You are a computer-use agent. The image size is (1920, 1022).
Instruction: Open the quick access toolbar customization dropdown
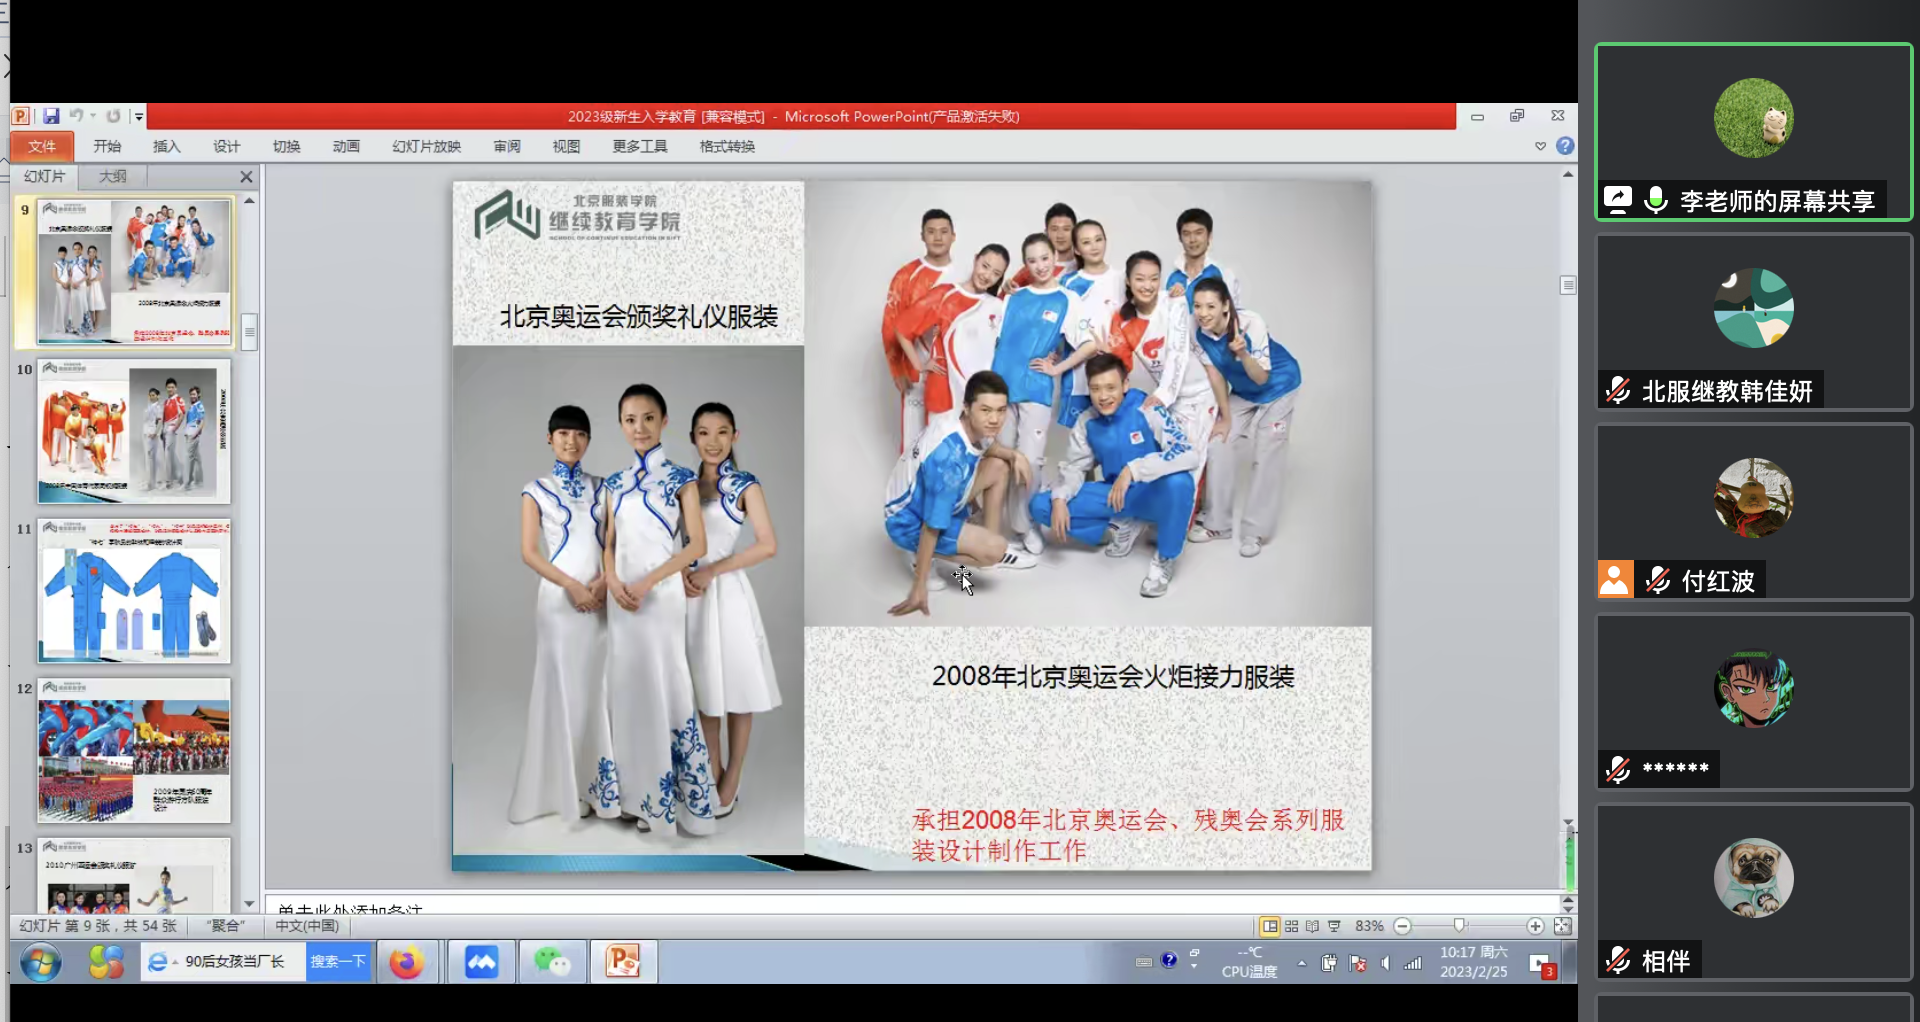coord(139,117)
